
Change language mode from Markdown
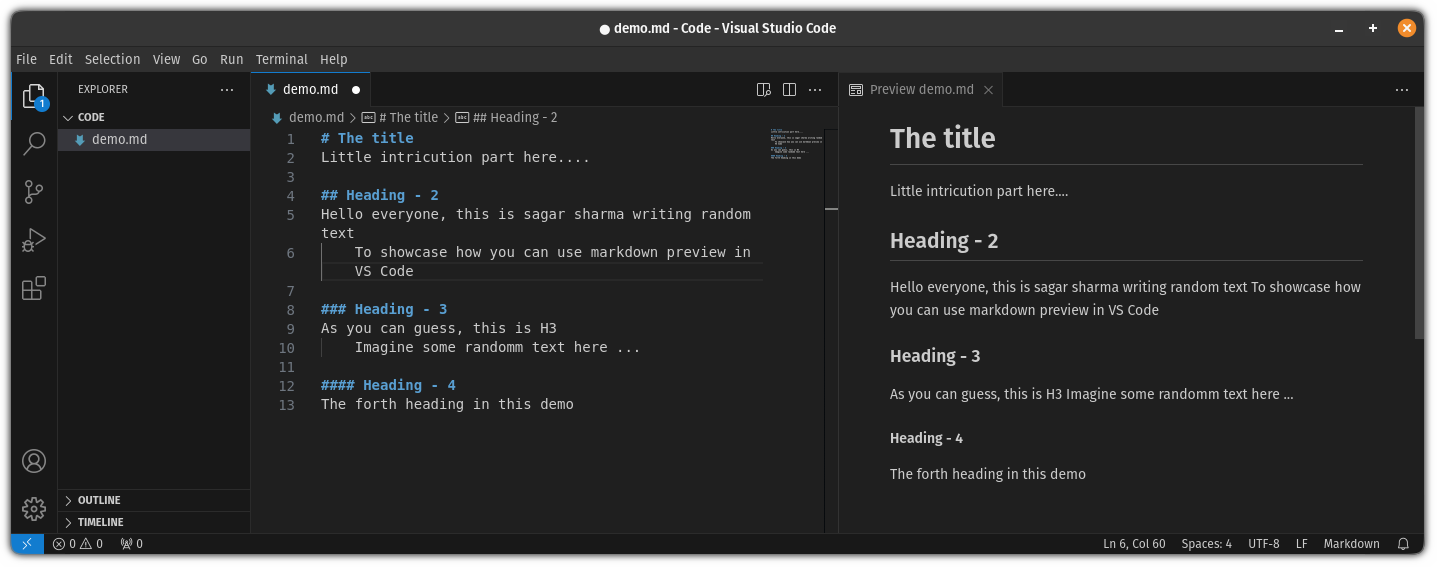point(1351,544)
